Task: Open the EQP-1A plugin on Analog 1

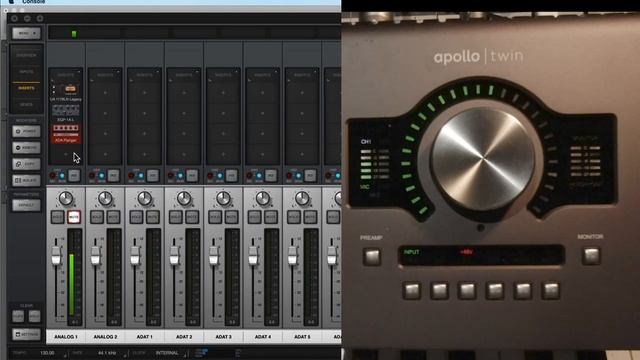Action: (66, 113)
